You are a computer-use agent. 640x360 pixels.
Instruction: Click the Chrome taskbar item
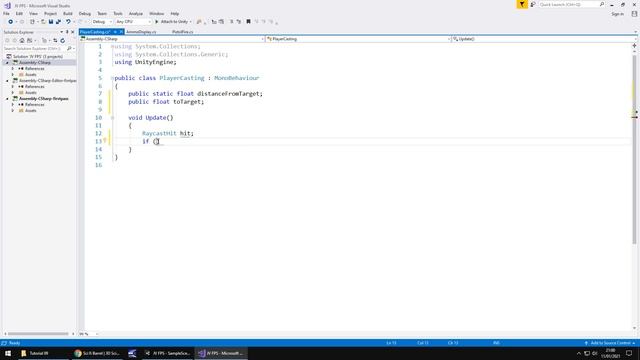coord(97,353)
